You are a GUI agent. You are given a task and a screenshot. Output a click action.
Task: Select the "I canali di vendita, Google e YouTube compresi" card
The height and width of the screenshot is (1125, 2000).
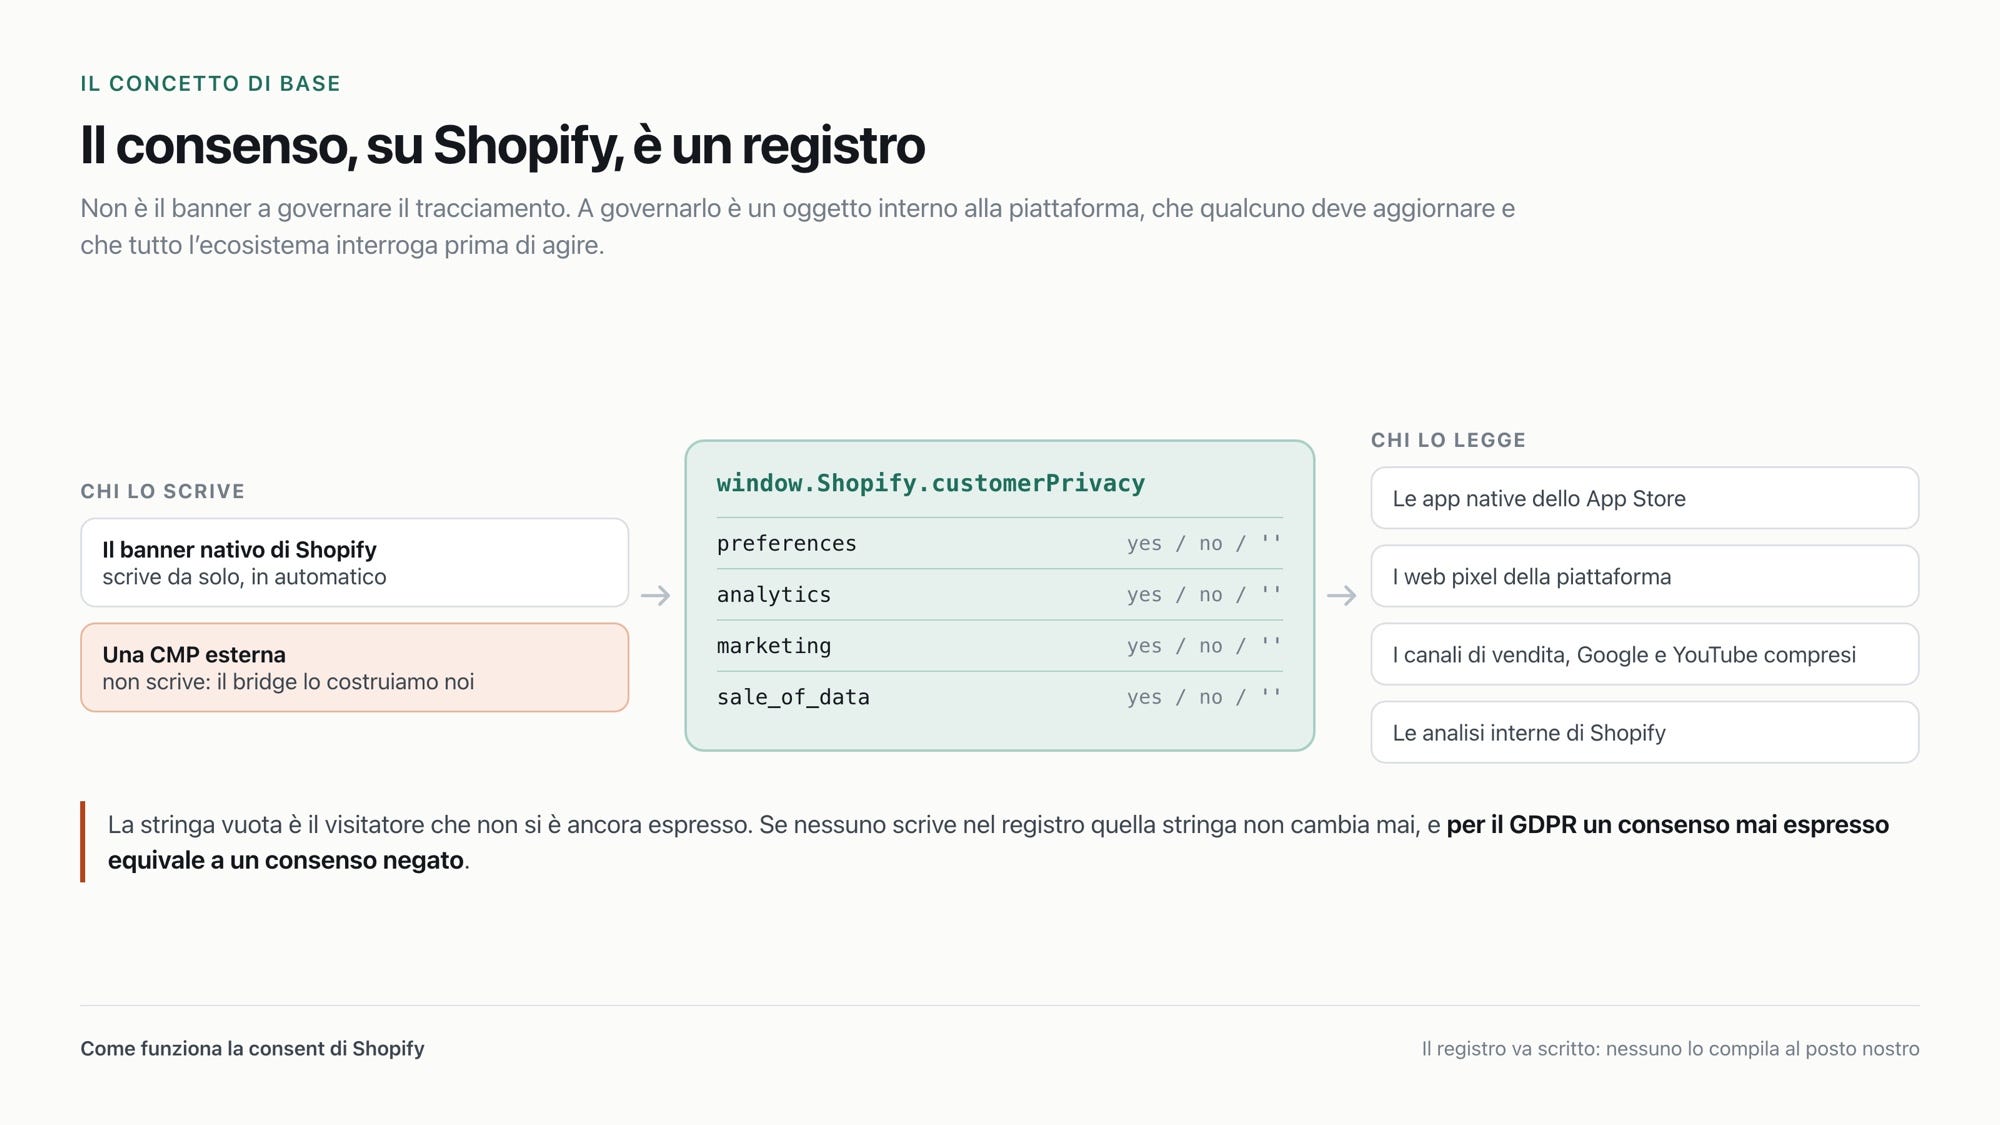coord(1645,654)
